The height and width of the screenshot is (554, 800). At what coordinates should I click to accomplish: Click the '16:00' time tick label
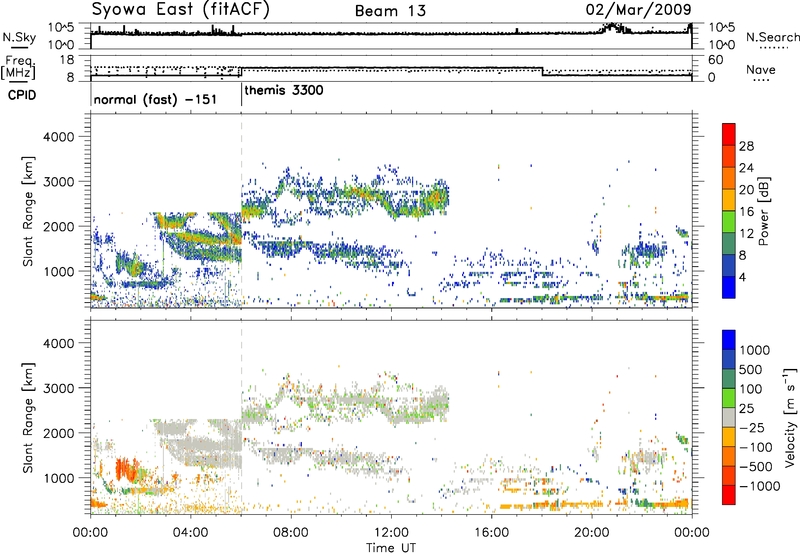click(492, 533)
